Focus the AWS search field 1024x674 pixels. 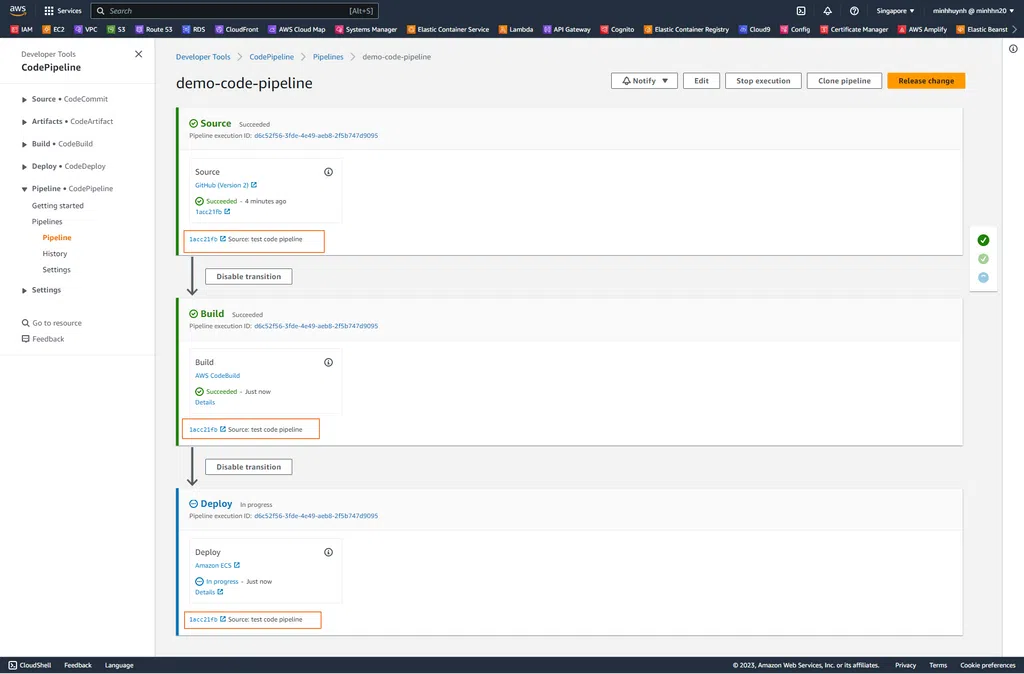(x=234, y=11)
